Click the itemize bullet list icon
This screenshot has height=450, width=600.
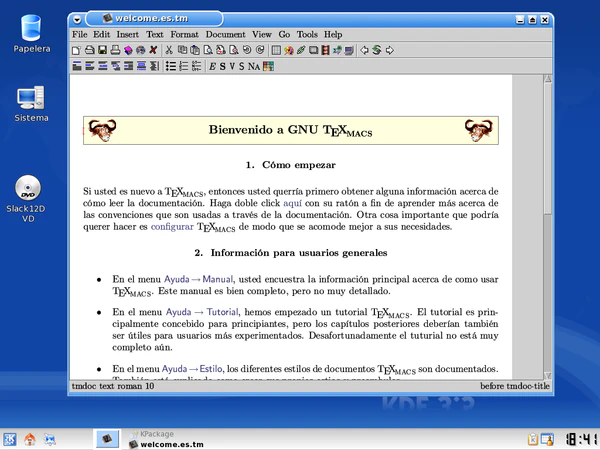point(170,66)
